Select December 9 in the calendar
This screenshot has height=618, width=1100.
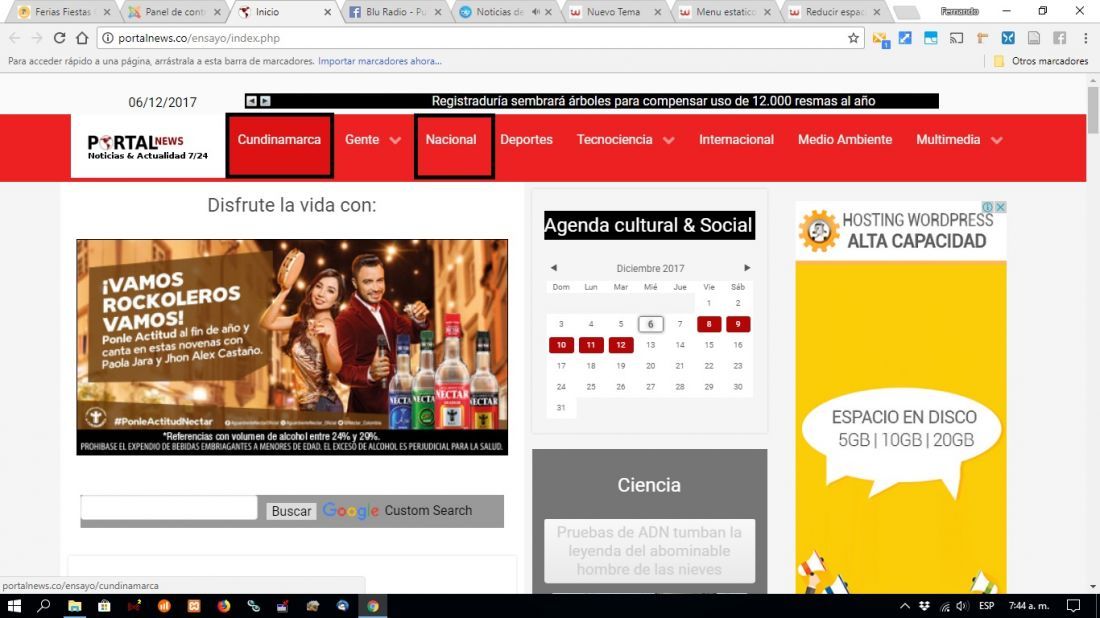[x=737, y=324]
